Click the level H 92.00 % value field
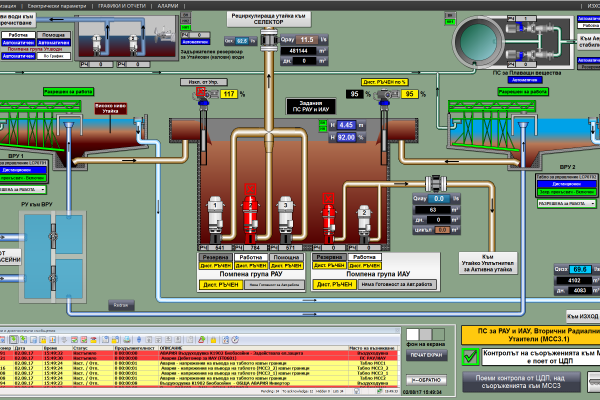This screenshot has height=400, width=600. click(x=346, y=137)
